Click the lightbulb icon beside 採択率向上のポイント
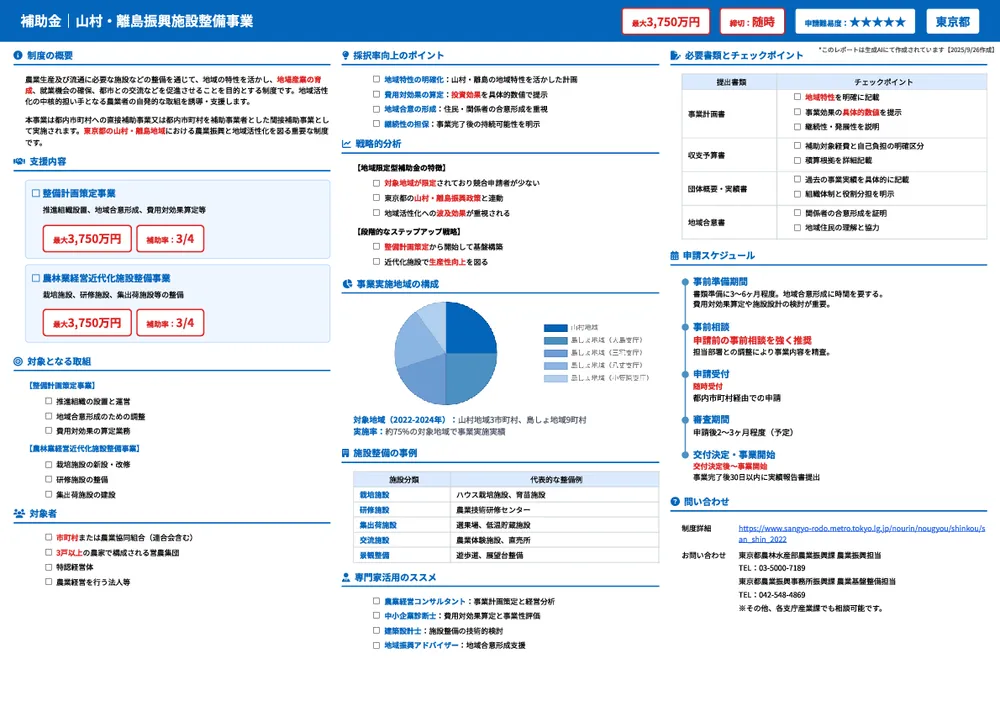 point(346,55)
